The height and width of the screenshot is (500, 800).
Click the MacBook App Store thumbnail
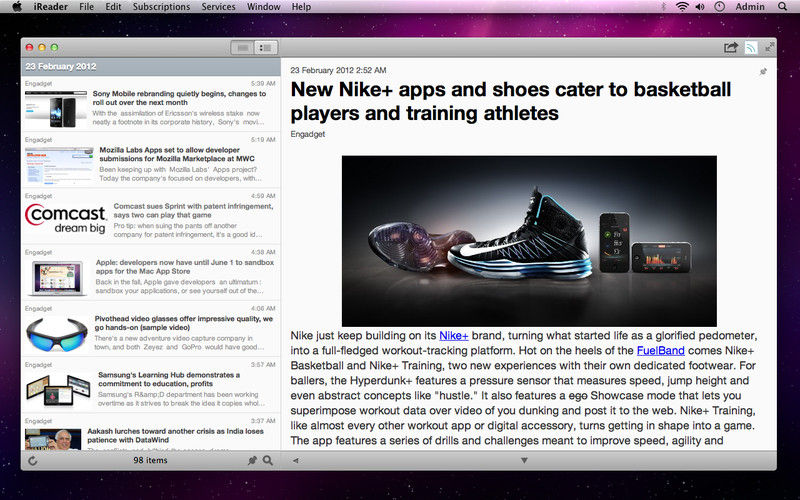click(x=57, y=278)
